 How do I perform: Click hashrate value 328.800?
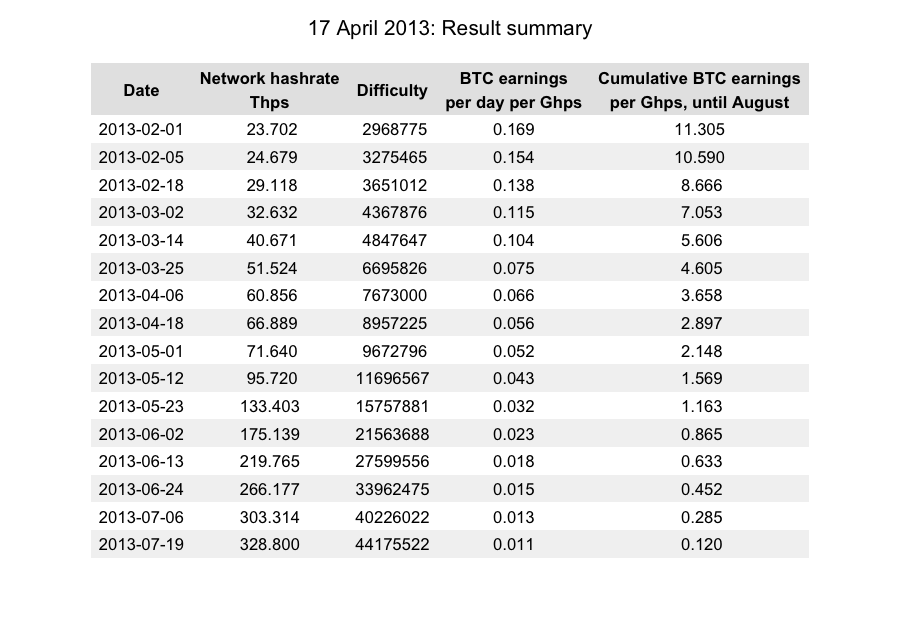(271, 544)
